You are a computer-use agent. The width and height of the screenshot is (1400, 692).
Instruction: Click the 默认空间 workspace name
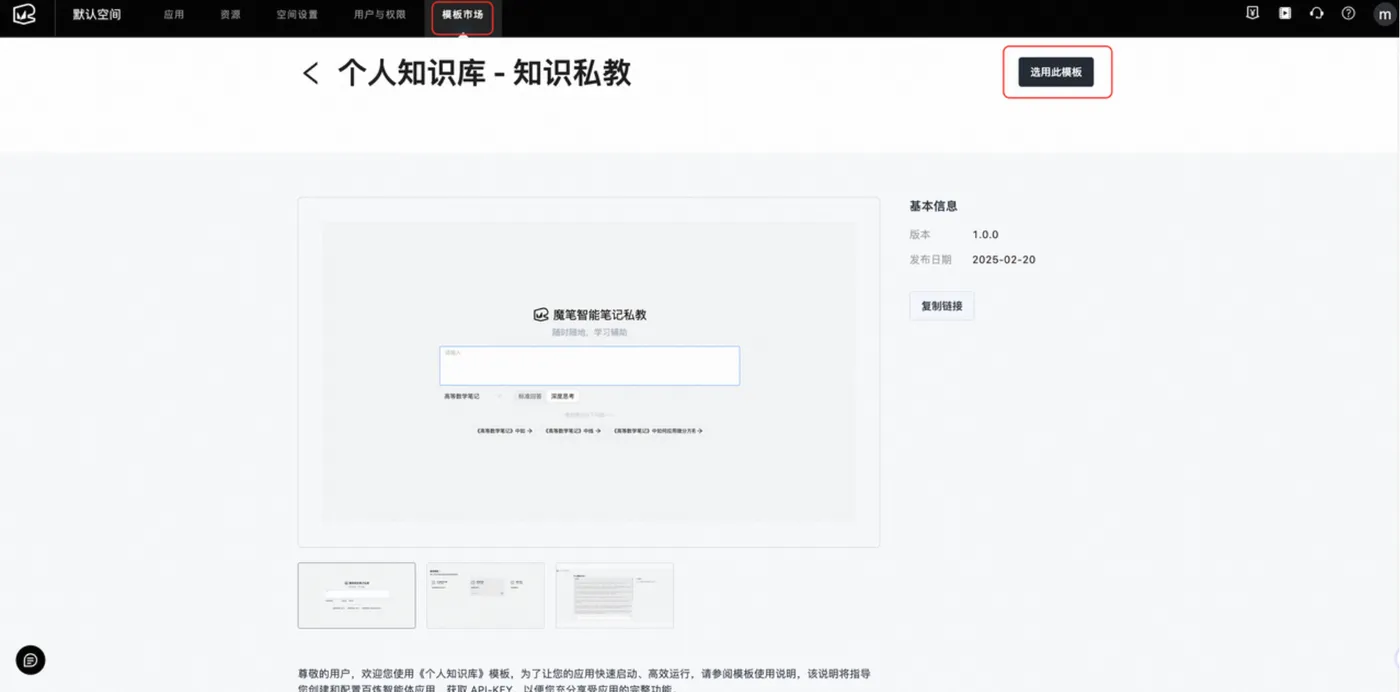[x=97, y=15]
